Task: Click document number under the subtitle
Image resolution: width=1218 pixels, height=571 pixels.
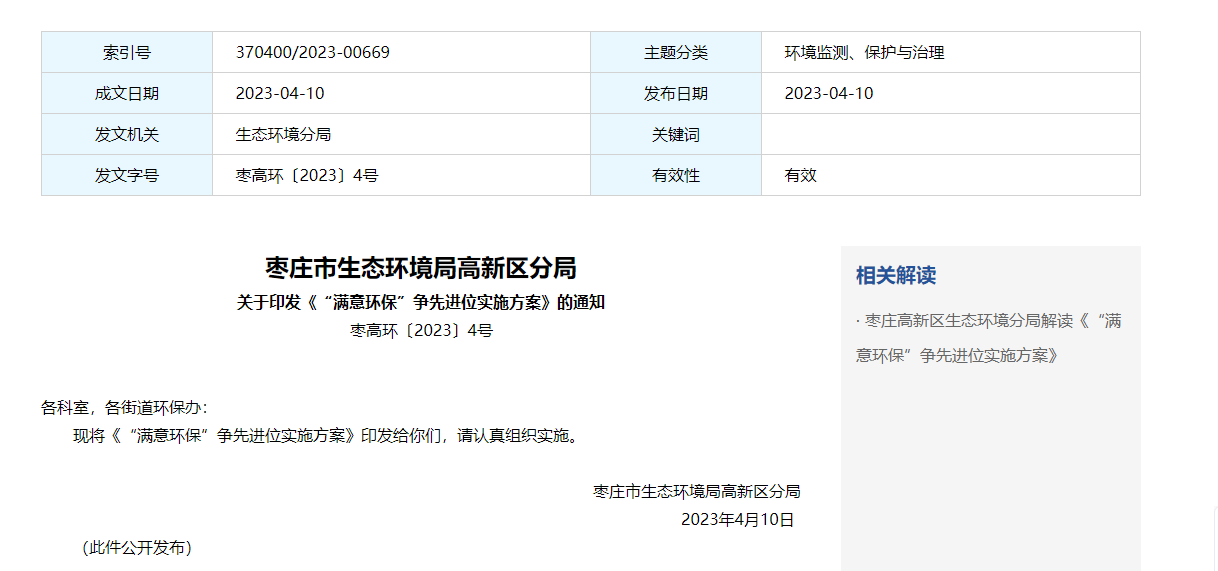Action: pyautogui.click(x=421, y=330)
